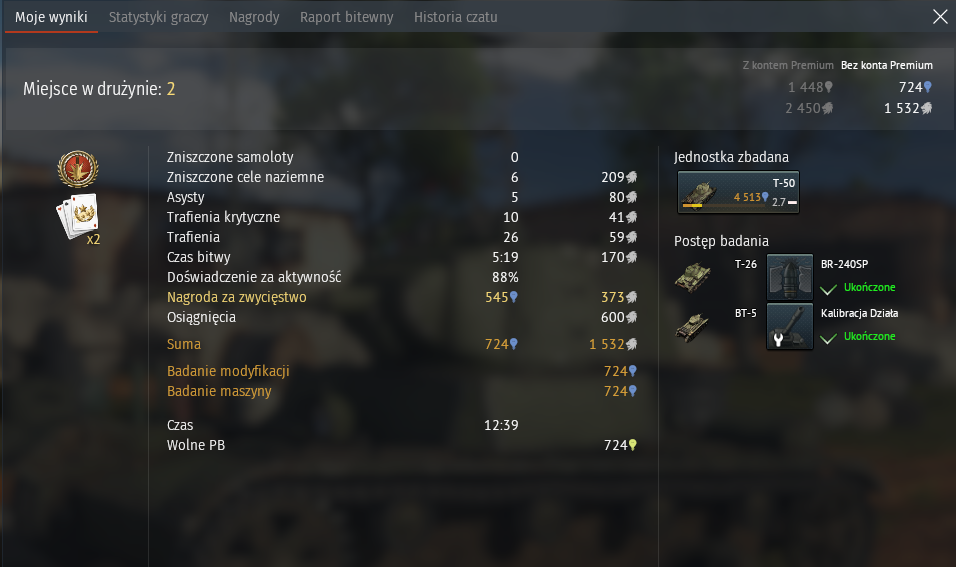The width and height of the screenshot is (956, 567).
Task: Close the battle results window
Action: point(940,16)
